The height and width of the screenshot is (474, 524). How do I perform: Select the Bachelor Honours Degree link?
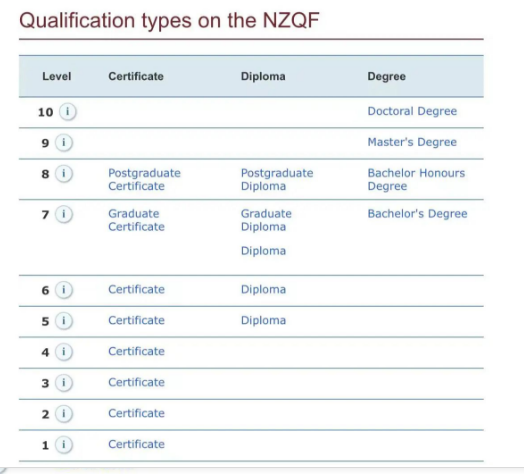tap(416, 180)
